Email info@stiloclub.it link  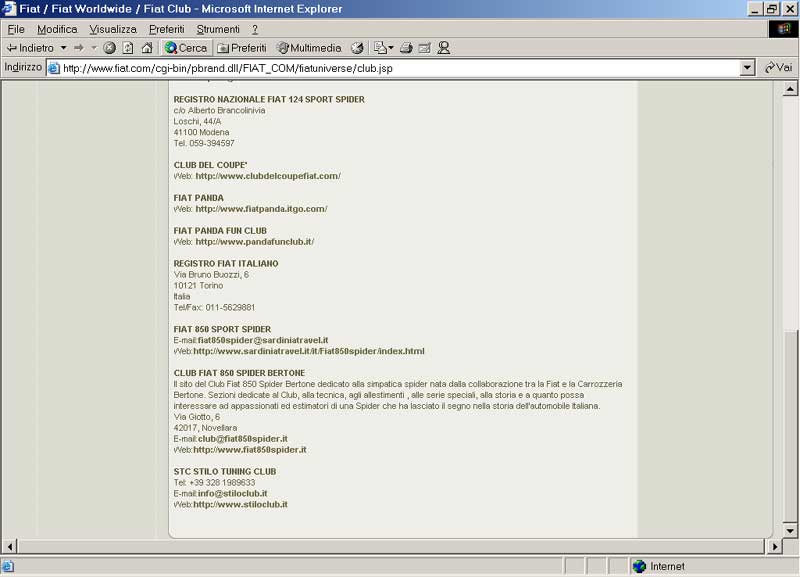click(x=232, y=493)
